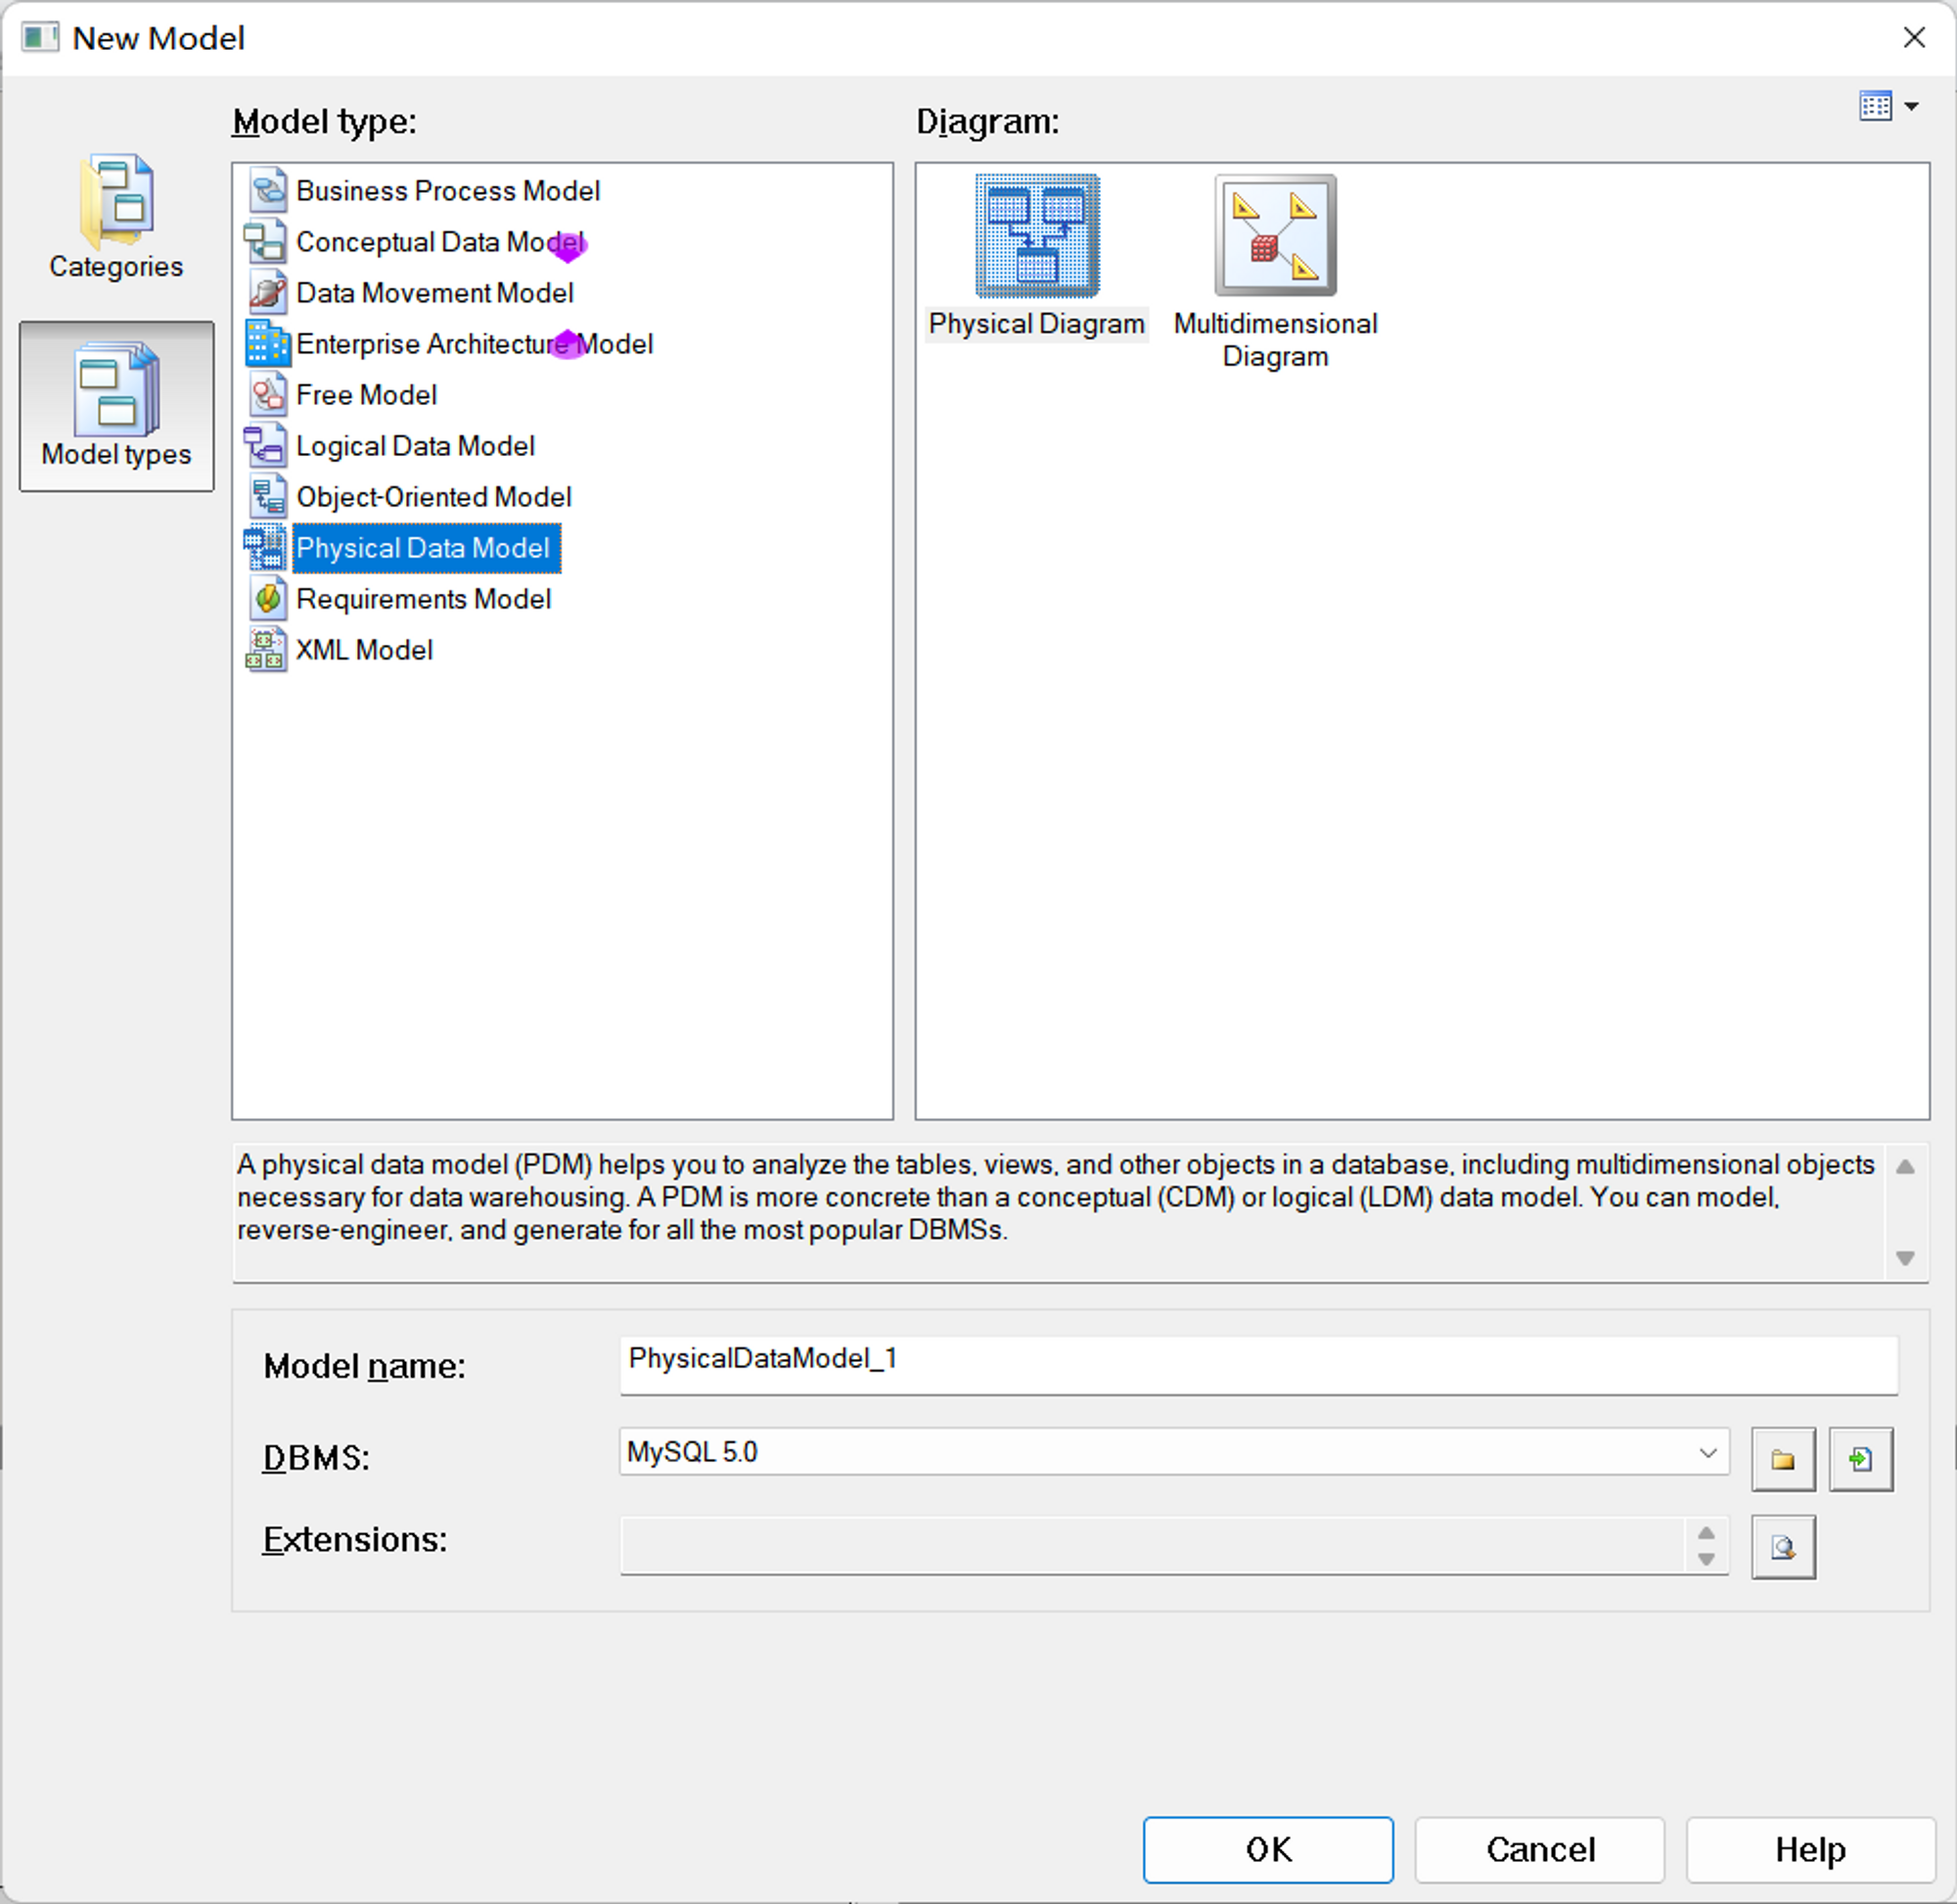Open the view style dropdown arrow
The image size is (1957, 1904).
(x=1911, y=106)
